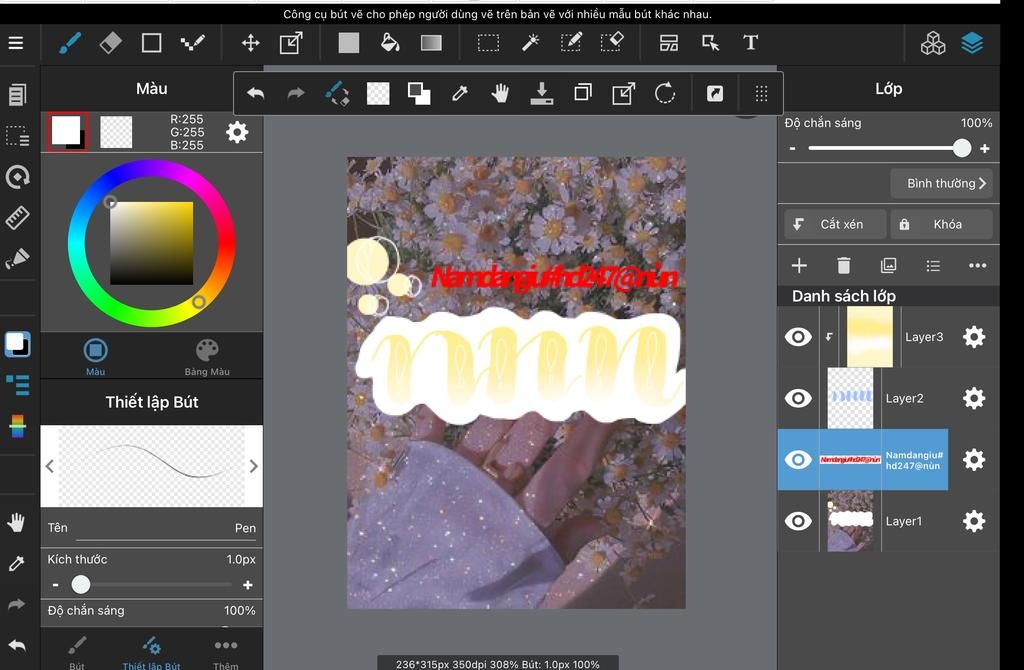
Task: Click the save download icon
Action: [x=541, y=94]
